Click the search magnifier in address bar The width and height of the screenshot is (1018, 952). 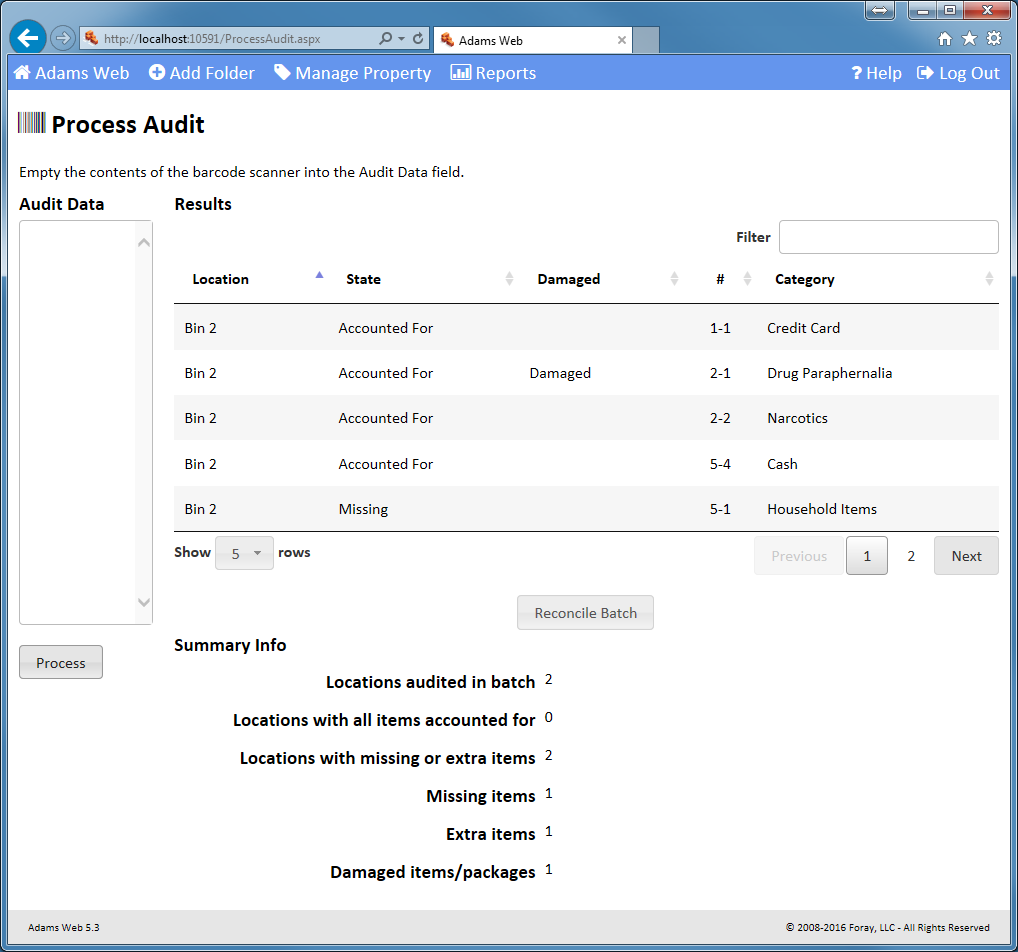click(386, 39)
